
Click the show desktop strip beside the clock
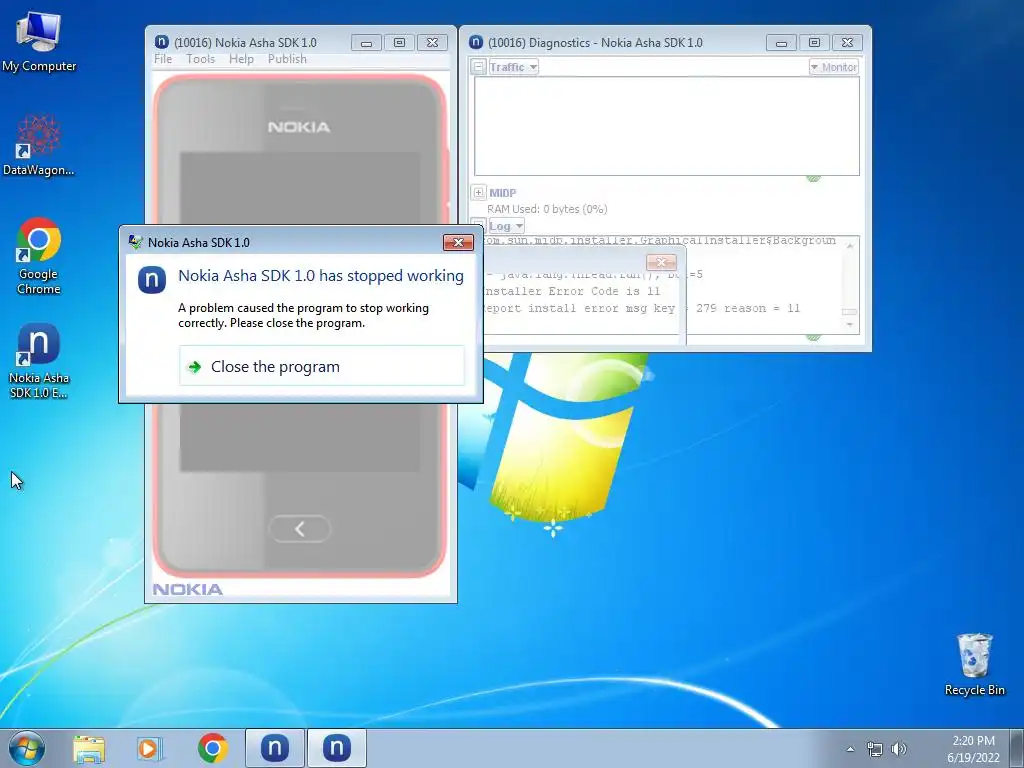1018,748
